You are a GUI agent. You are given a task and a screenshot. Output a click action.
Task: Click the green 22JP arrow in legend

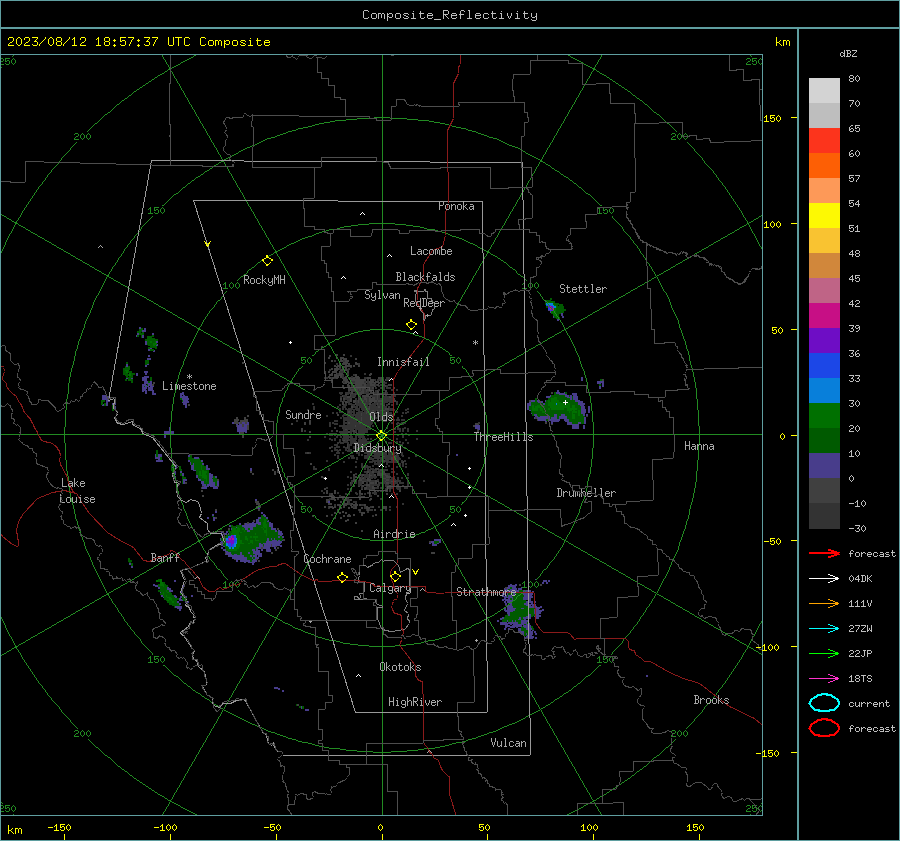tap(824, 653)
